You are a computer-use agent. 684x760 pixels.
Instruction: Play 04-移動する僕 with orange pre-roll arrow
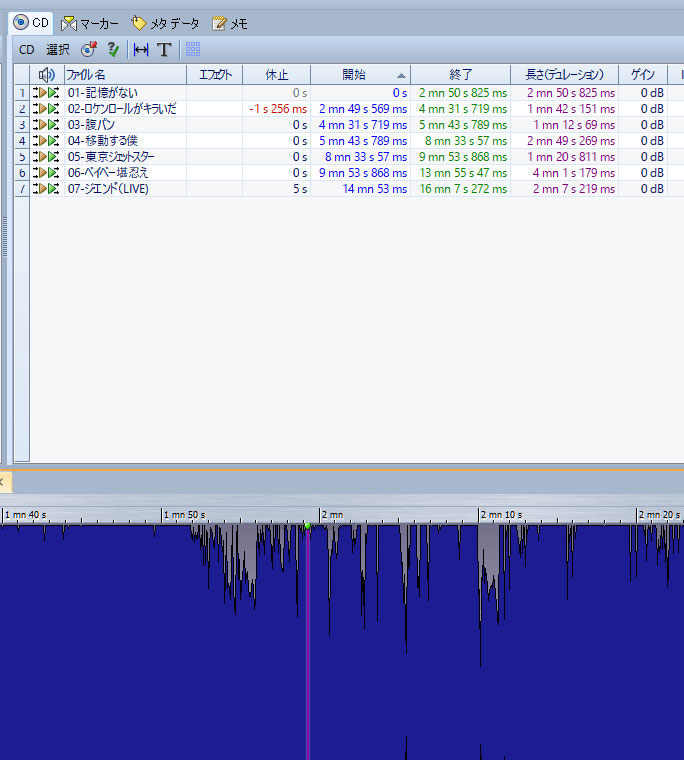(x=42, y=141)
